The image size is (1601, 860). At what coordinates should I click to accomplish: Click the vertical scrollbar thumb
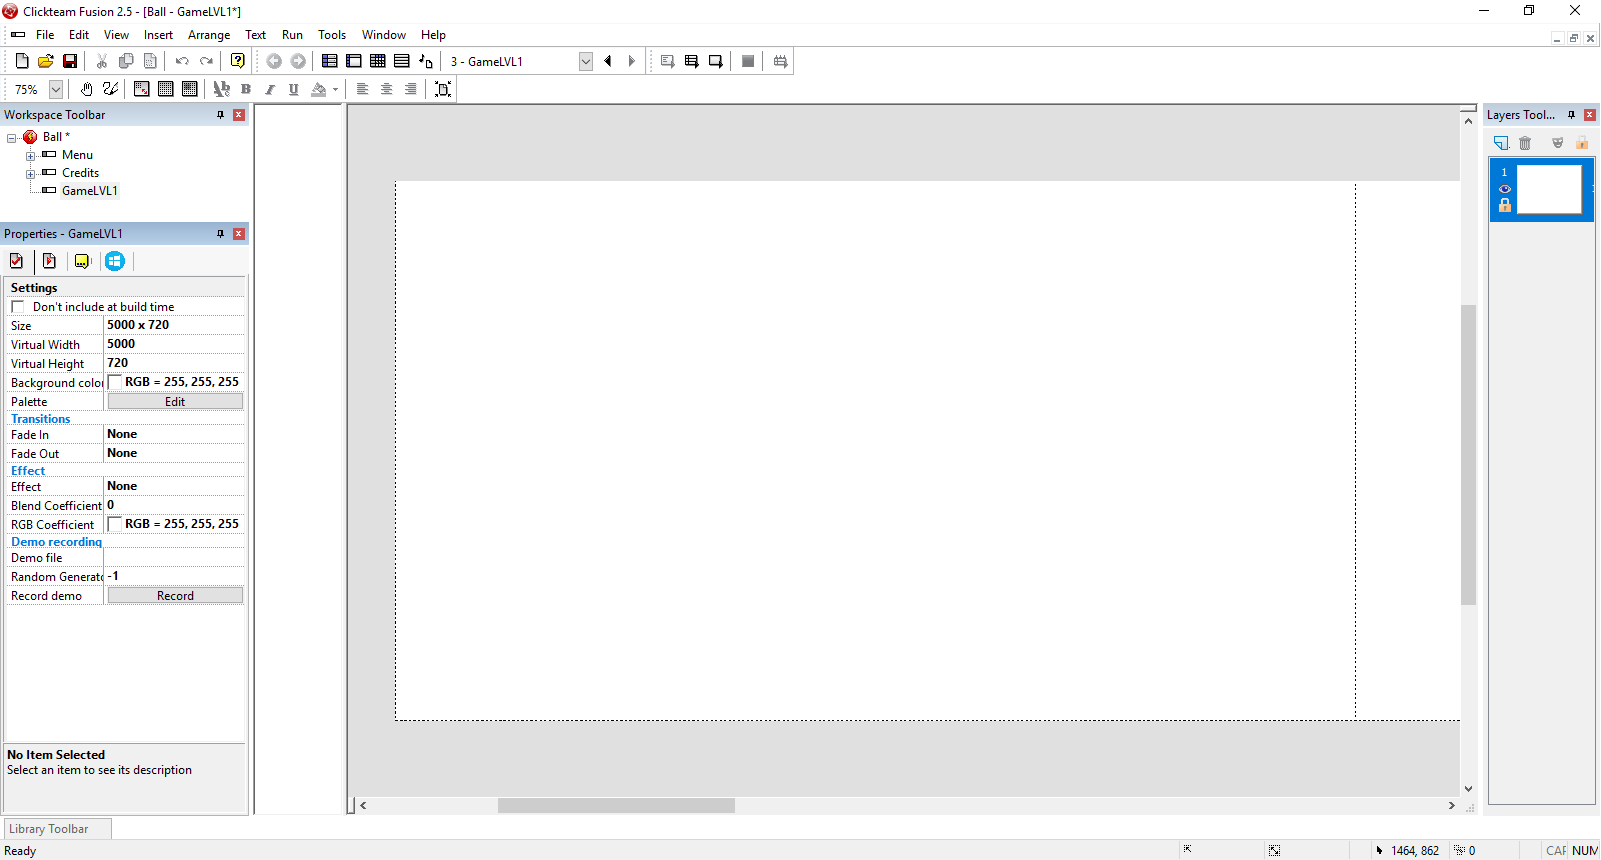coord(1468,455)
